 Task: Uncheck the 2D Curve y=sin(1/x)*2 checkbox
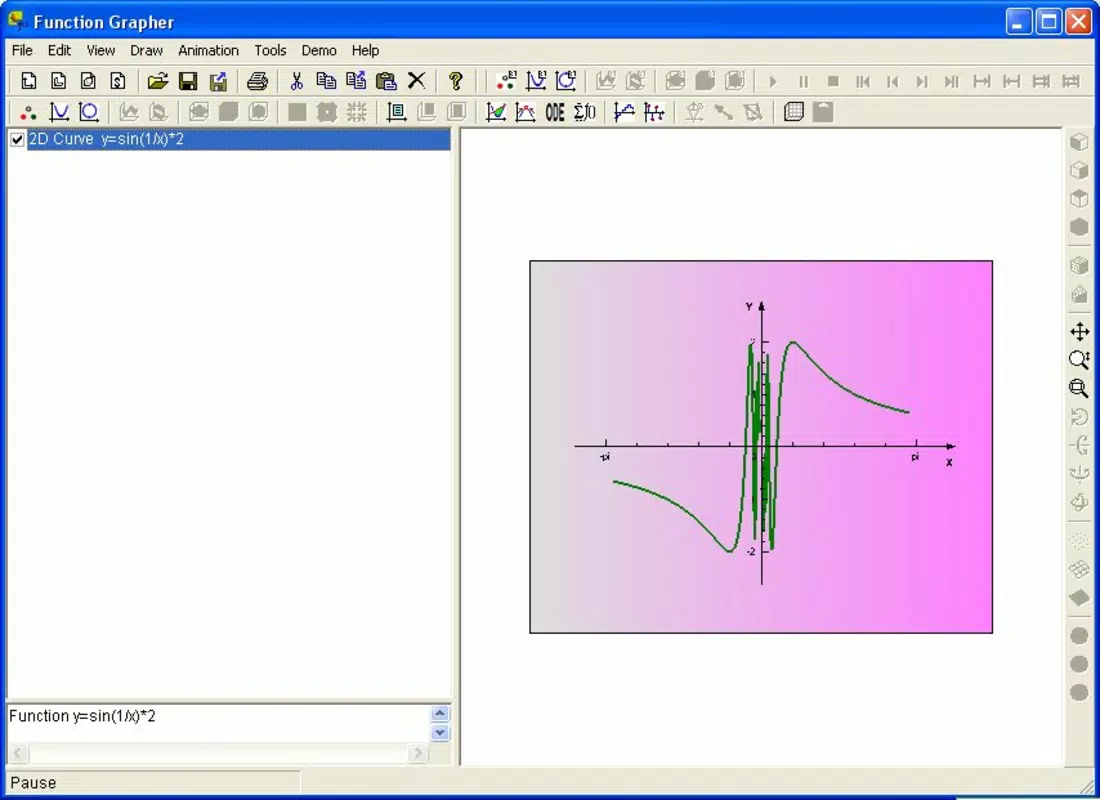point(18,140)
